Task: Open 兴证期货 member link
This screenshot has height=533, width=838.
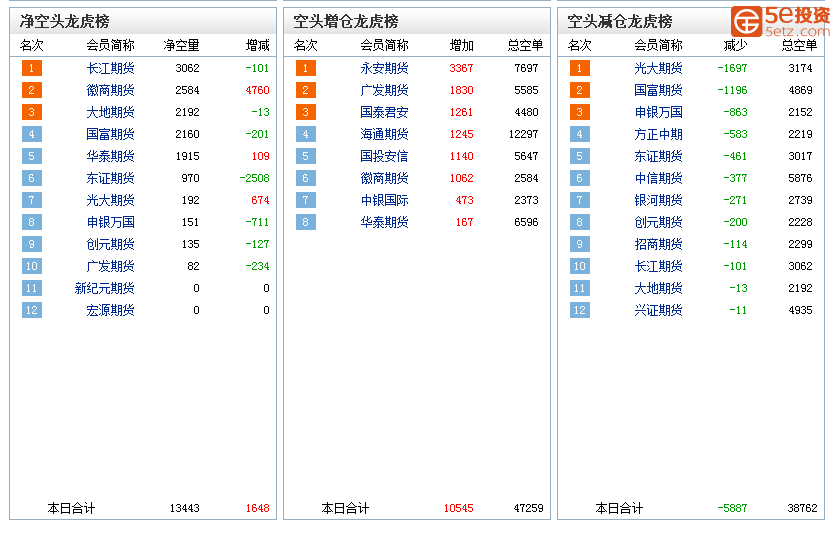Action: coord(658,310)
